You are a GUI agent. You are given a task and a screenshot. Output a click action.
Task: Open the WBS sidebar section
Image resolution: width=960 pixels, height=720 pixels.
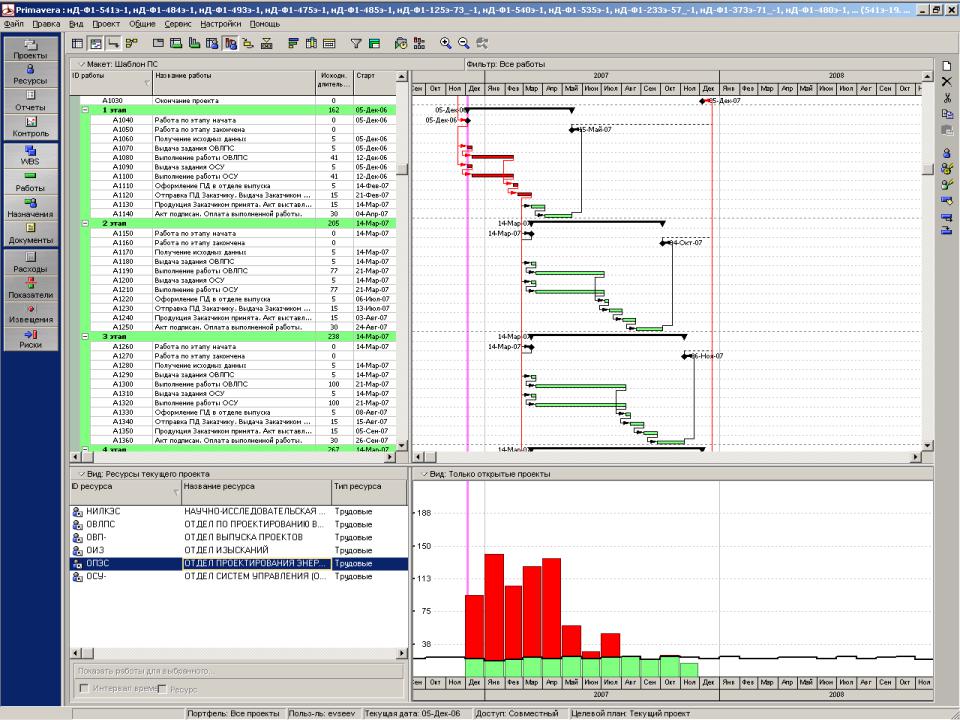click(31, 155)
